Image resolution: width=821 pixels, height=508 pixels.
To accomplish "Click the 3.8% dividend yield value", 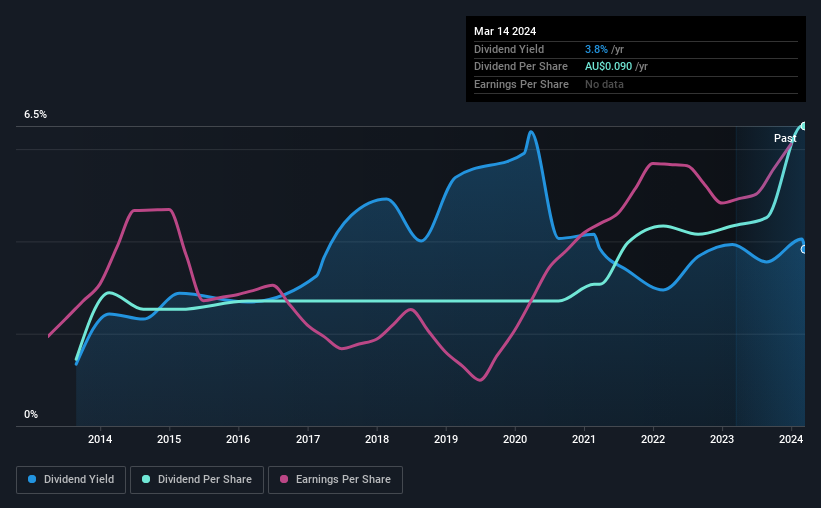I will pyautogui.click(x=596, y=49).
